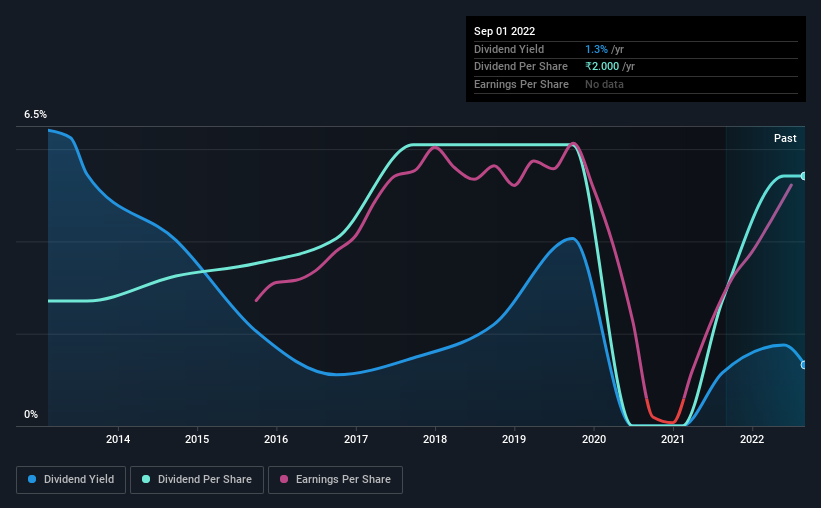Select the 2014 tick on the time axis

(x=118, y=439)
